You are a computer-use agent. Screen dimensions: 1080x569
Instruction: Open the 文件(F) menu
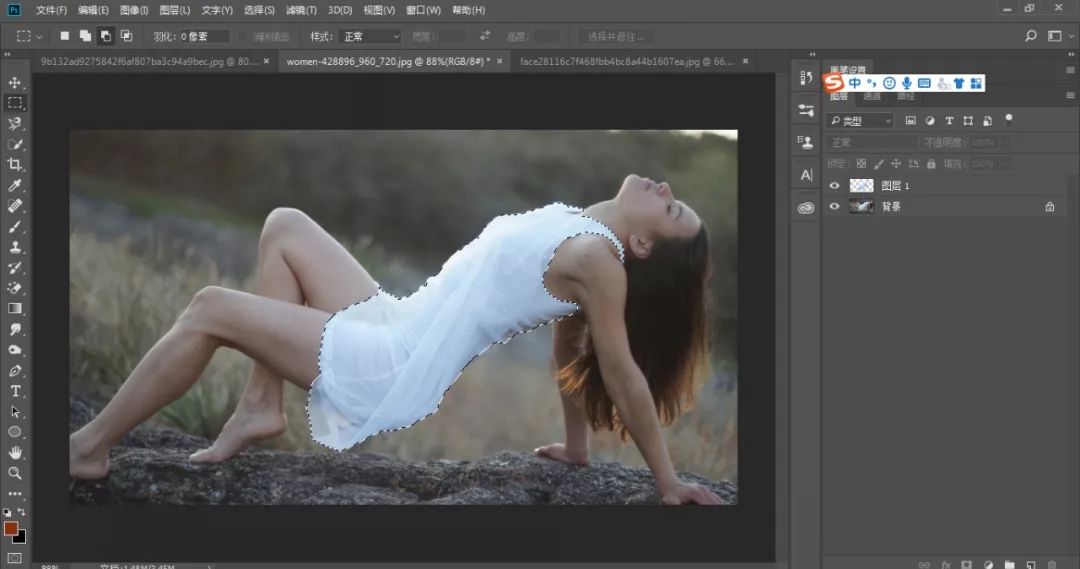(52, 10)
